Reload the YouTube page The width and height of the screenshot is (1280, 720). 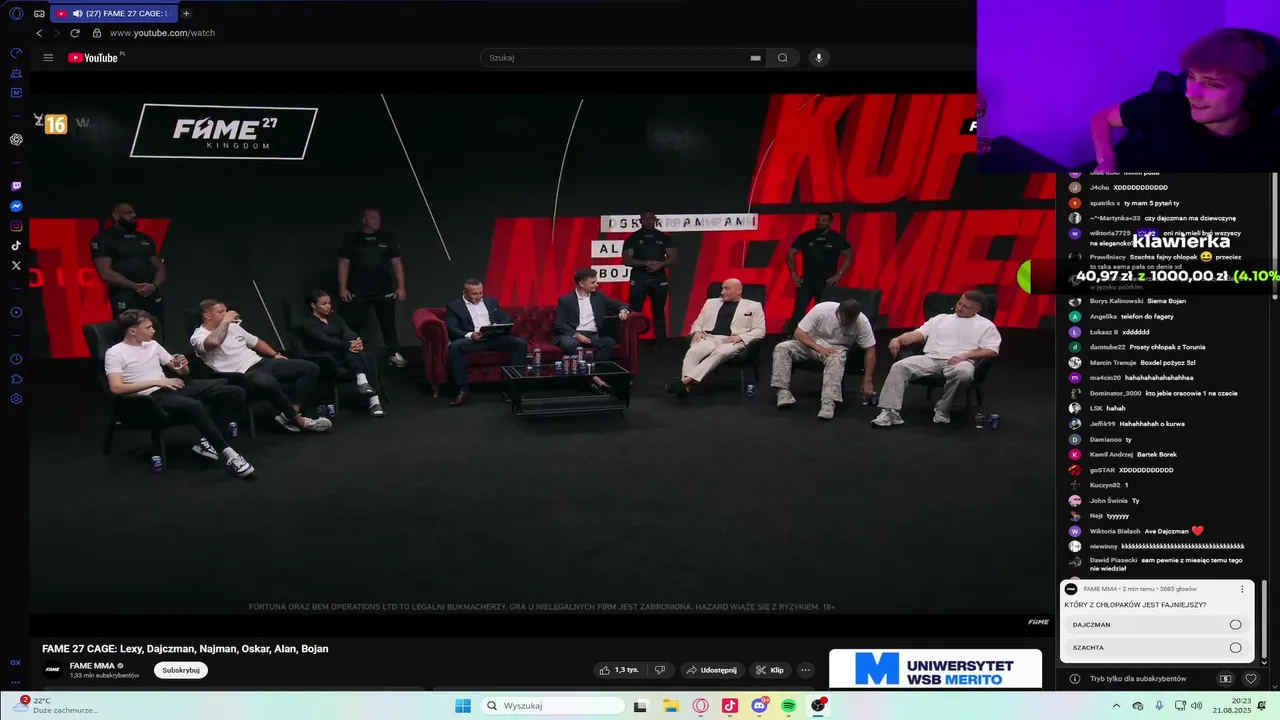pos(75,33)
